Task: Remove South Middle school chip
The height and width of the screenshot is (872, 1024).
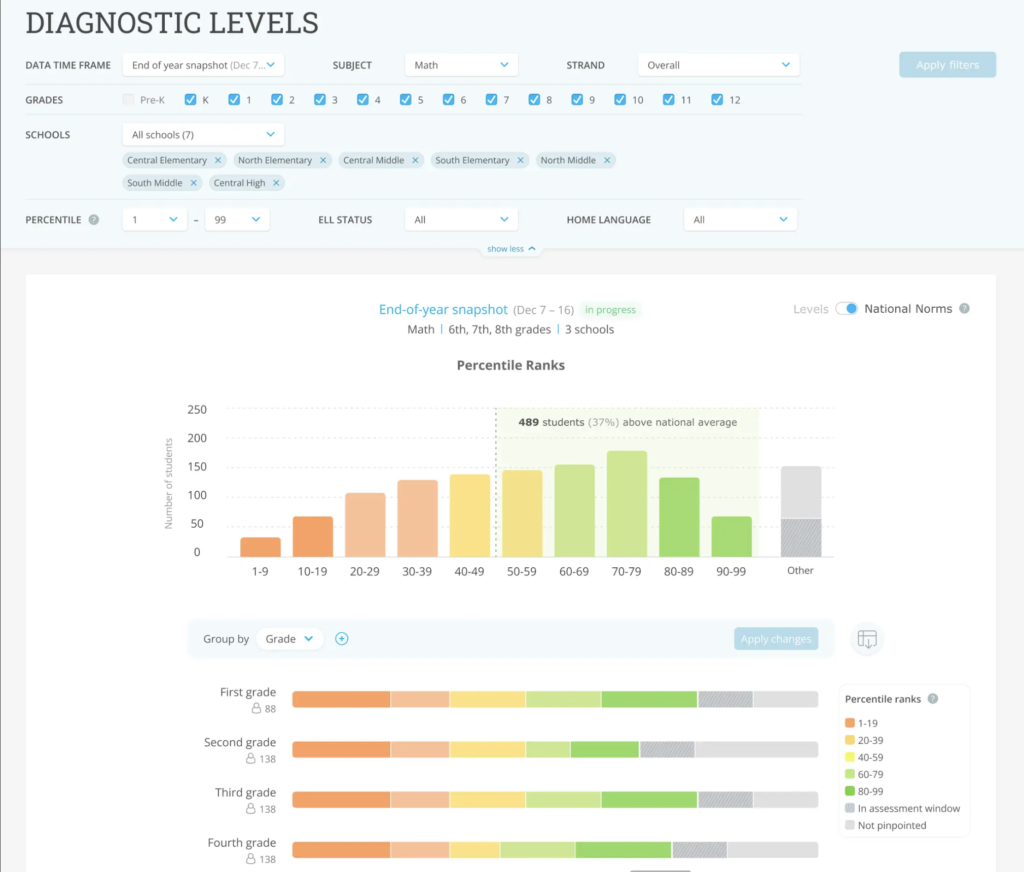Action: (x=193, y=183)
